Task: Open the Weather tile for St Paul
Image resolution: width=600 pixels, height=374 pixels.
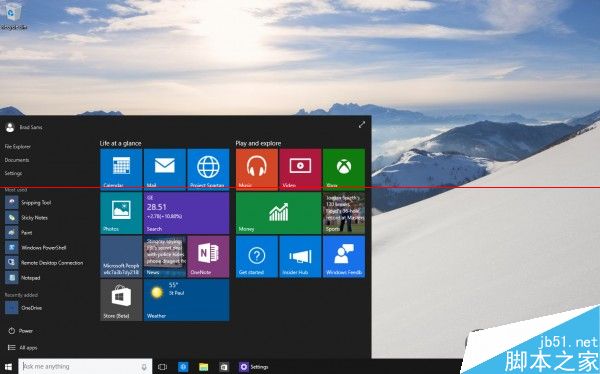Action: tap(186, 300)
